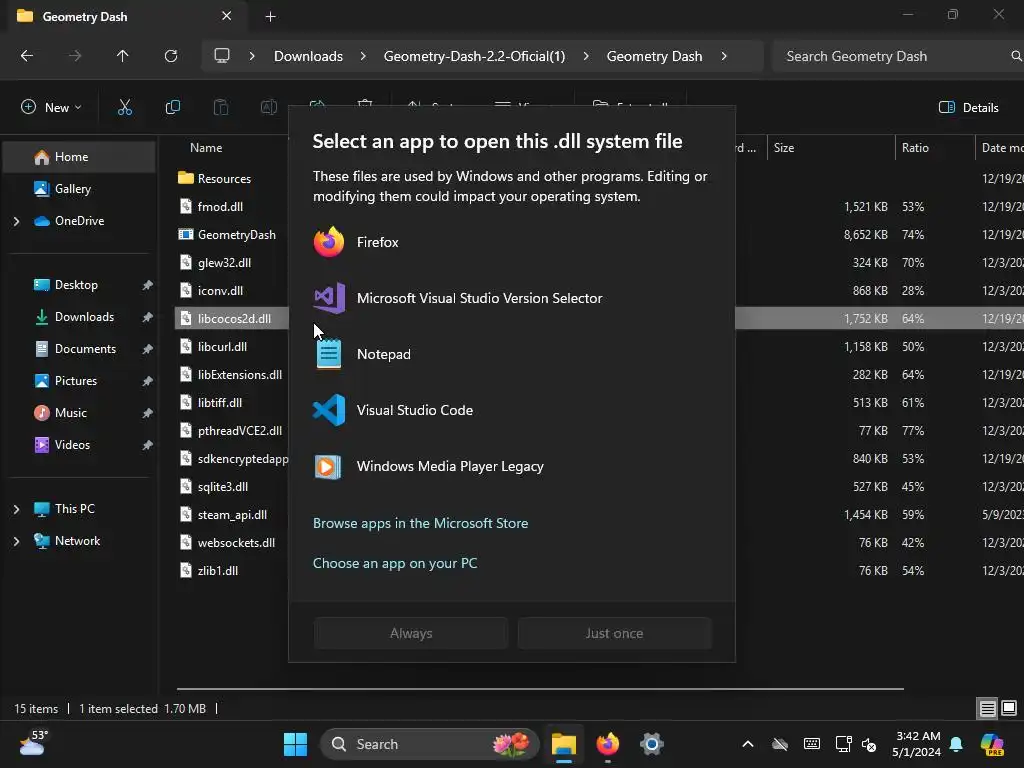
Task: Click the Always button
Action: [x=411, y=633]
